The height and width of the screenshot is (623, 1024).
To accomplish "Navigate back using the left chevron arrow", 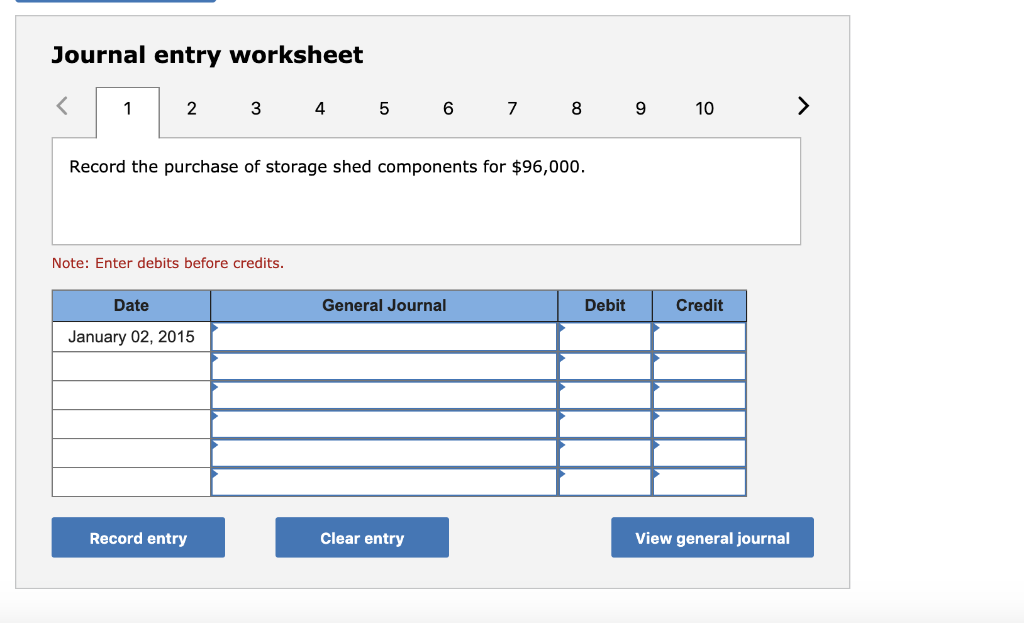I will pyautogui.click(x=60, y=105).
